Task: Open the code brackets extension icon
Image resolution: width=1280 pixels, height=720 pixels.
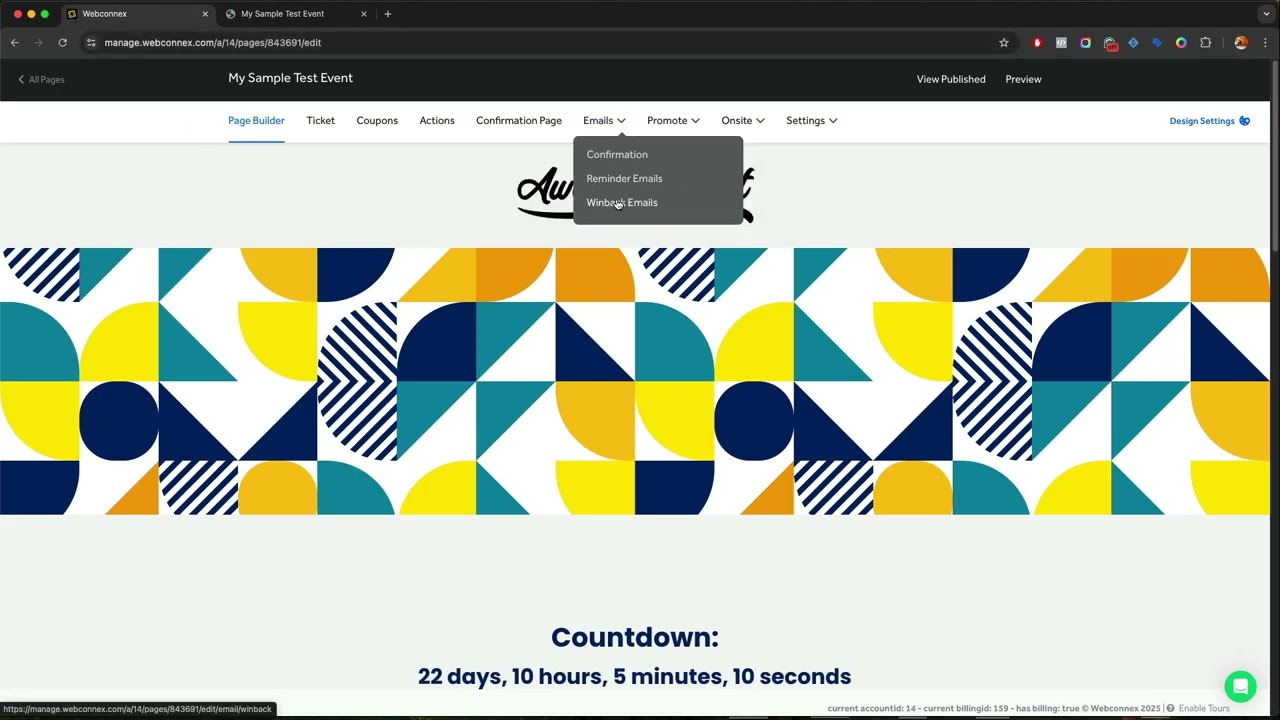Action: 1061,43
